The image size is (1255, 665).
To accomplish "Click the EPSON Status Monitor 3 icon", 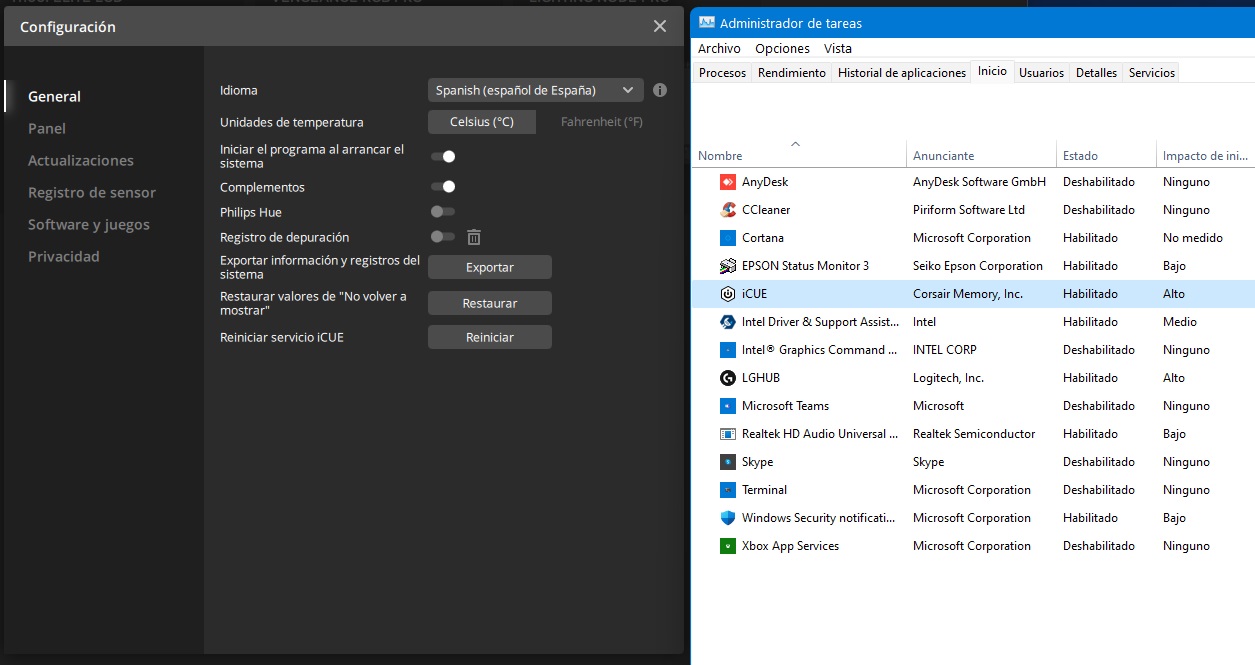I will pyautogui.click(x=728, y=266).
